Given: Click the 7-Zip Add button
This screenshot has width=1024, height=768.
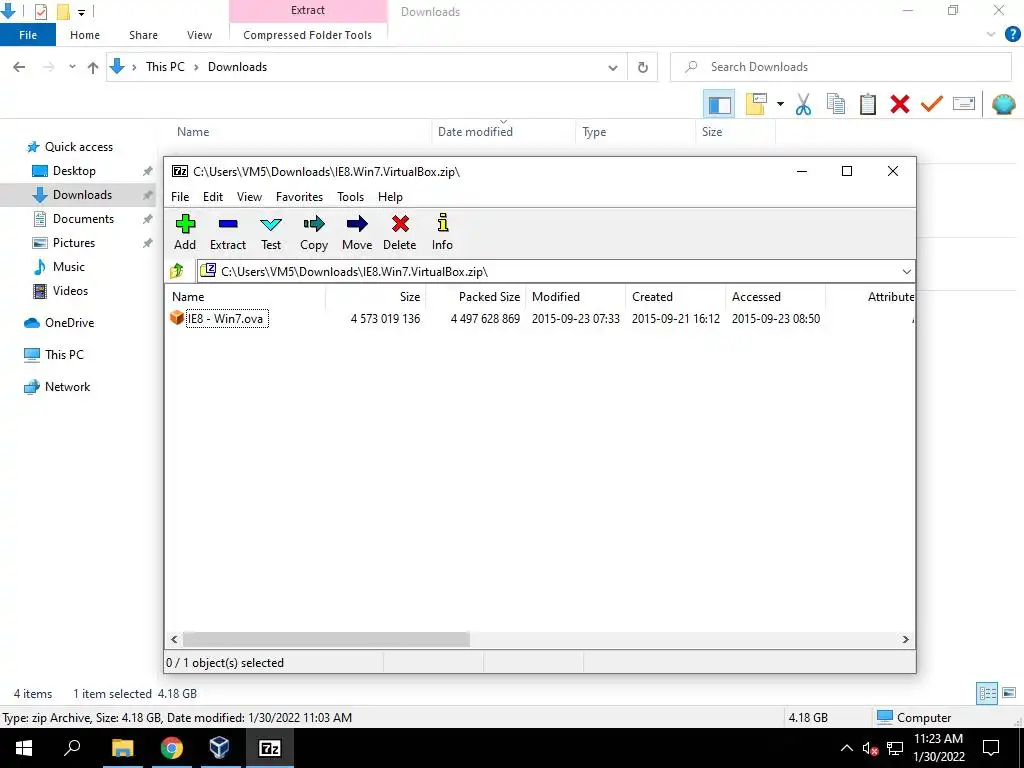Looking at the screenshot, I should coord(185,232).
